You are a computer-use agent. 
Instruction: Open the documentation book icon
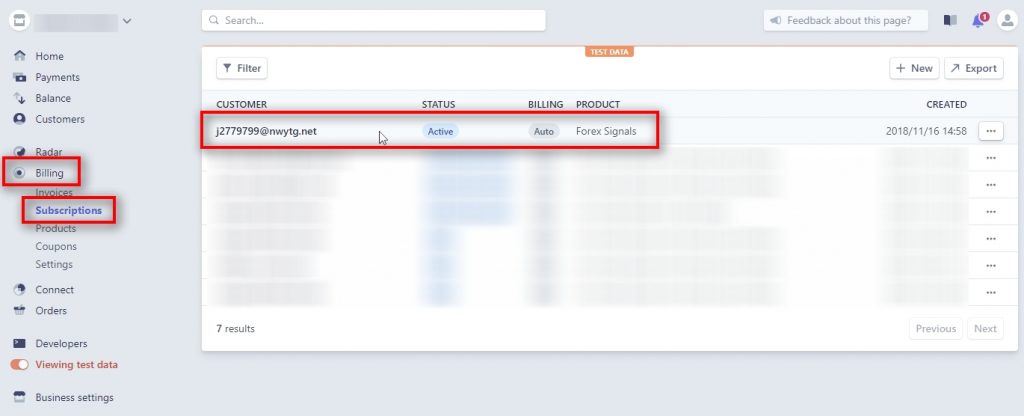point(950,21)
